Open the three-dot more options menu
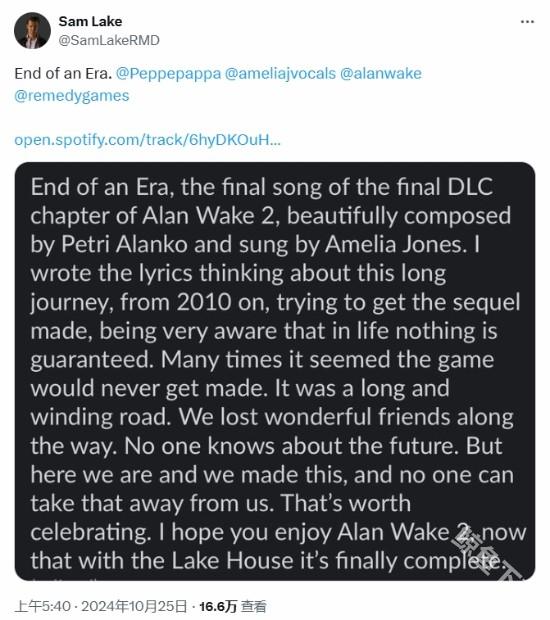Image resolution: width=550 pixels, height=620 pixels. (527, 22)
